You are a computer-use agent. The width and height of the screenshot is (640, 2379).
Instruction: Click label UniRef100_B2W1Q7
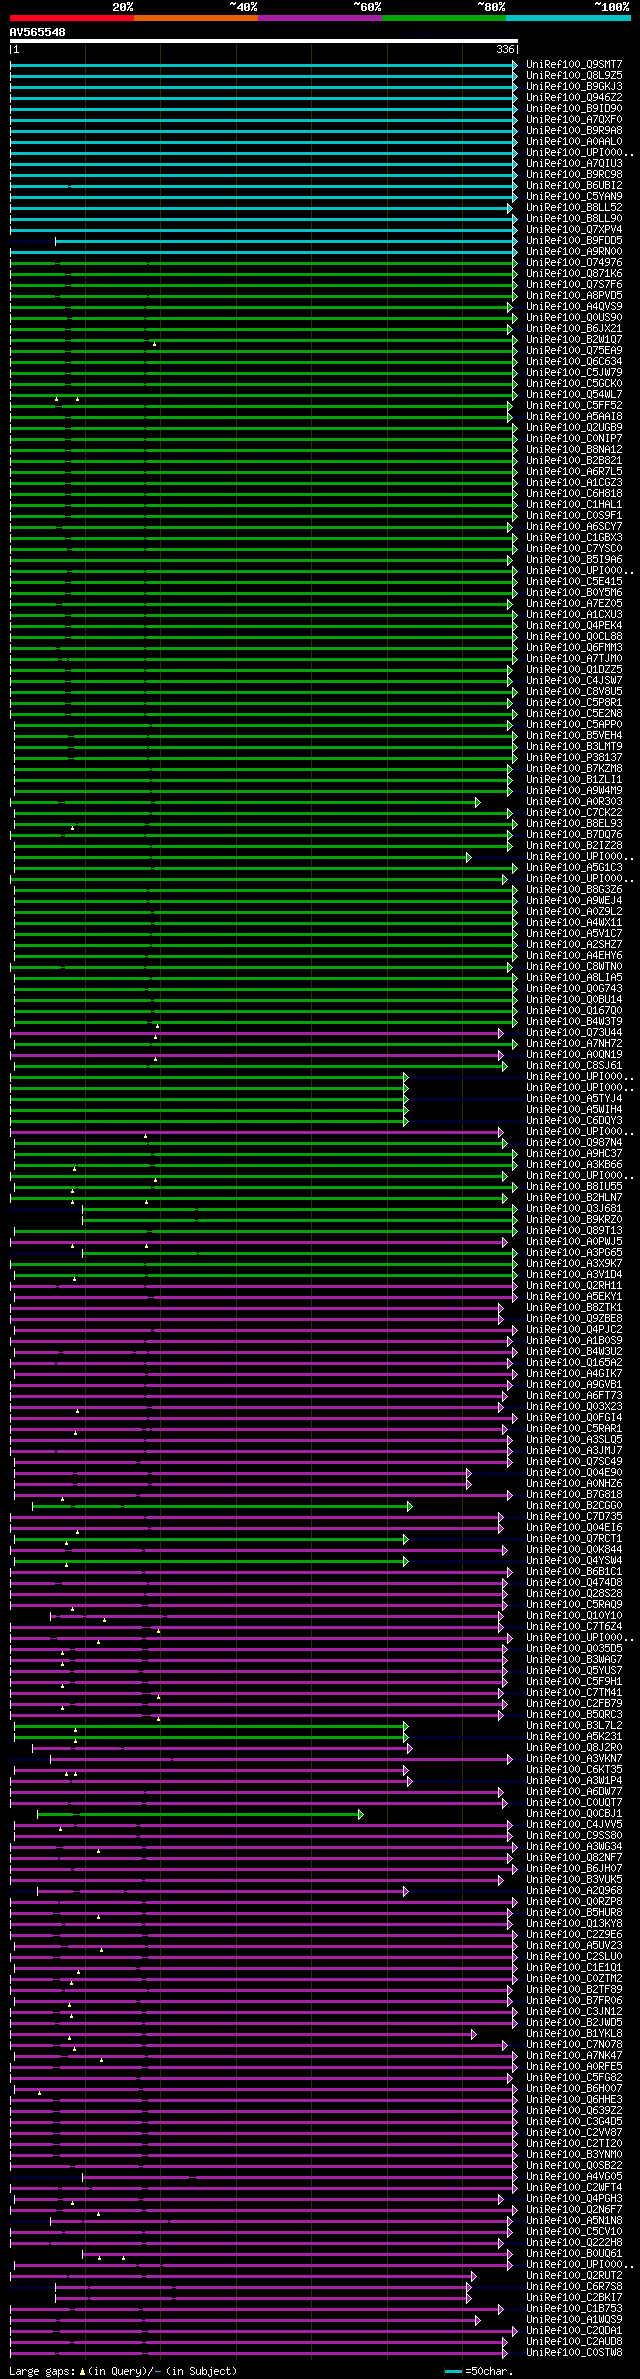(x=574, y=339)
